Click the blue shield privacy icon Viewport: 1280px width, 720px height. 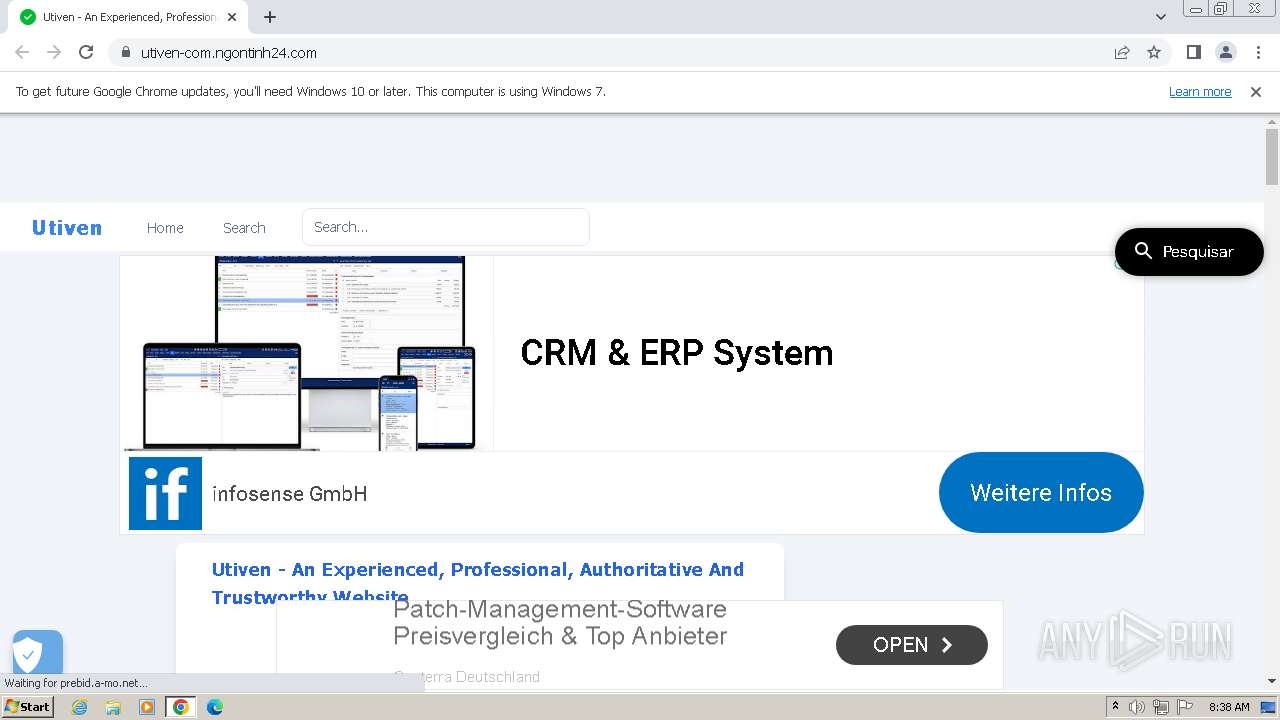click(x=37, y=654)
